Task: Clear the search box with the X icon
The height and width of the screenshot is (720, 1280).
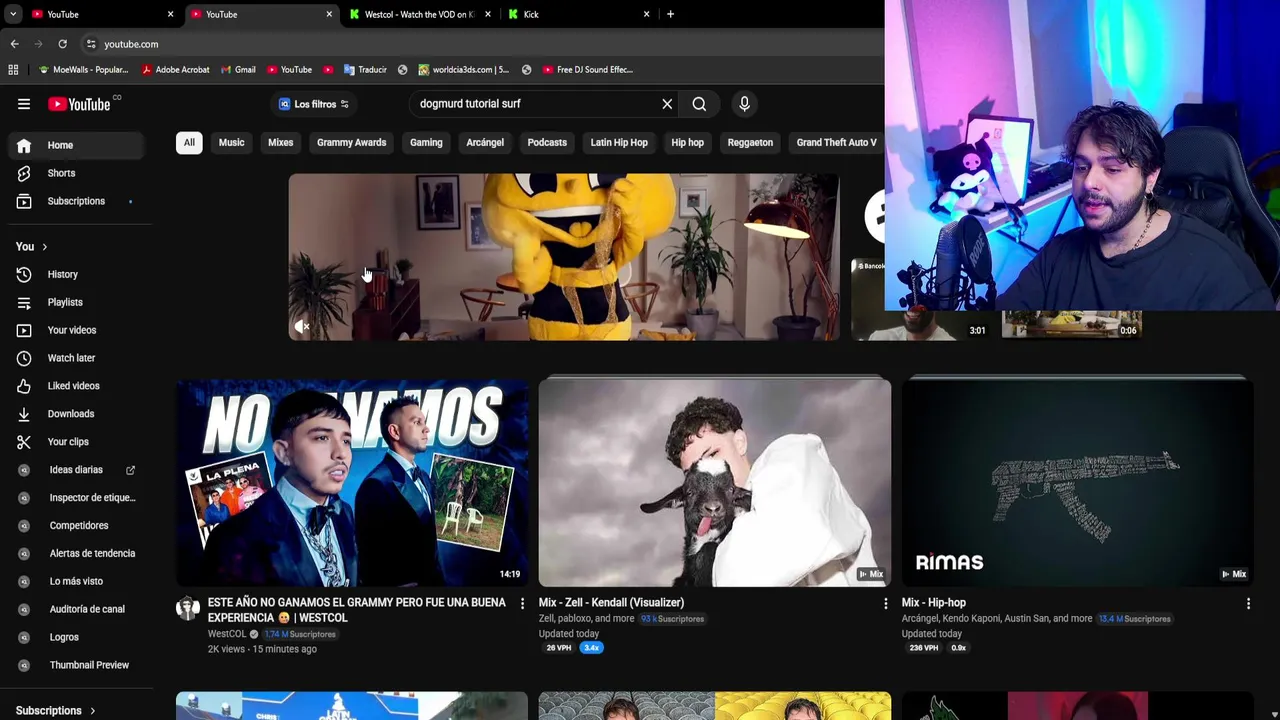Action: pos(667,104)
